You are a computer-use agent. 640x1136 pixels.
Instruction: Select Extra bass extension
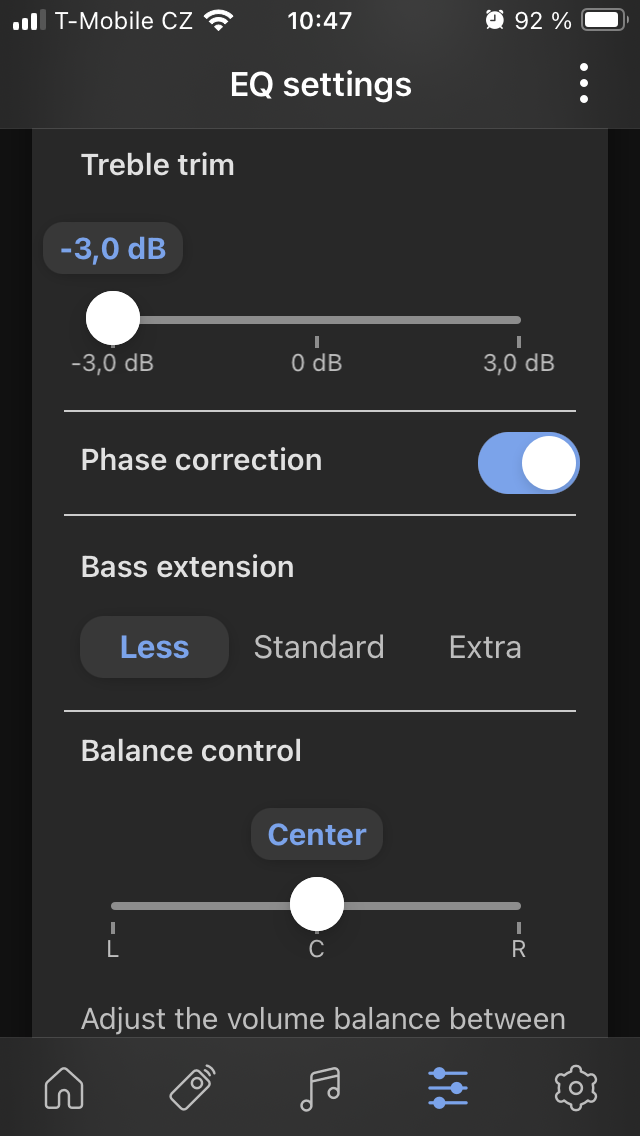click(x=485, y=647)
